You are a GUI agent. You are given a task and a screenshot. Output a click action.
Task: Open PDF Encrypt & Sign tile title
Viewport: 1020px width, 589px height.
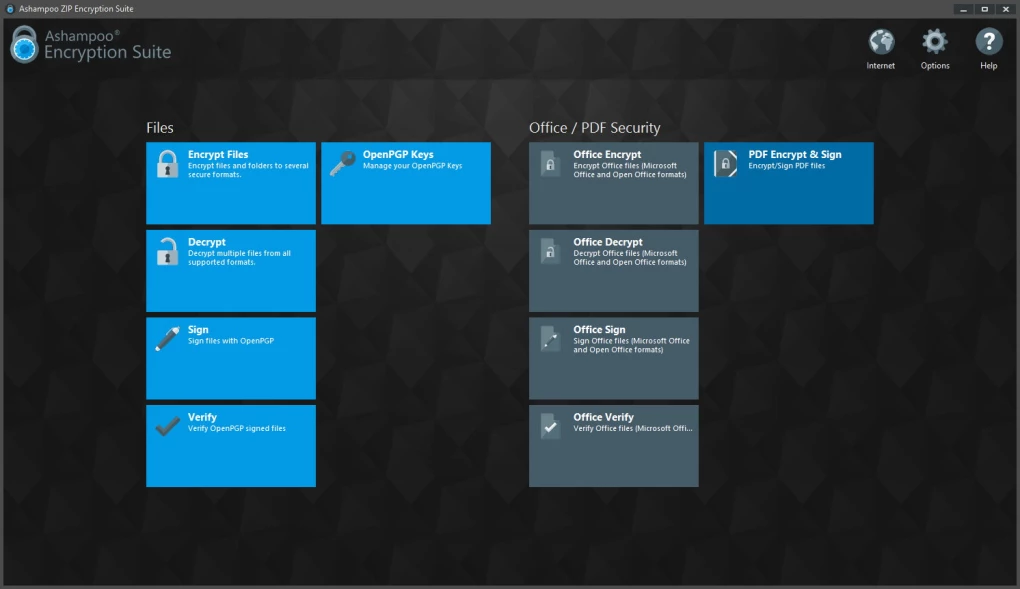[795, 155]
